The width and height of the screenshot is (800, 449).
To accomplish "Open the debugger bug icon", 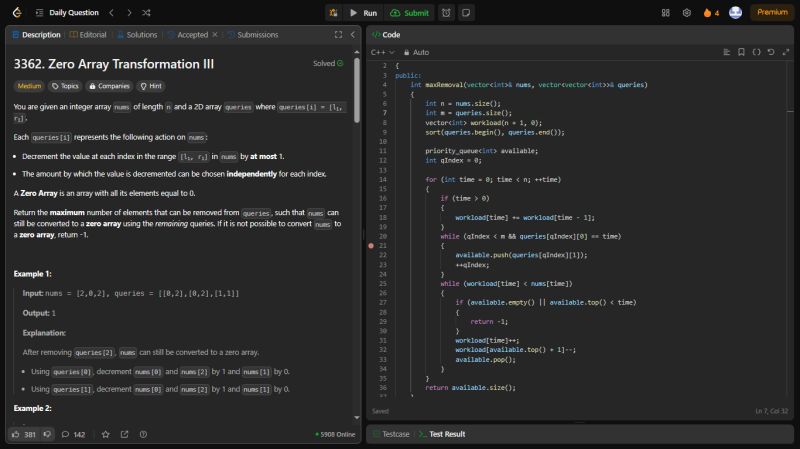I will [333, 13].
